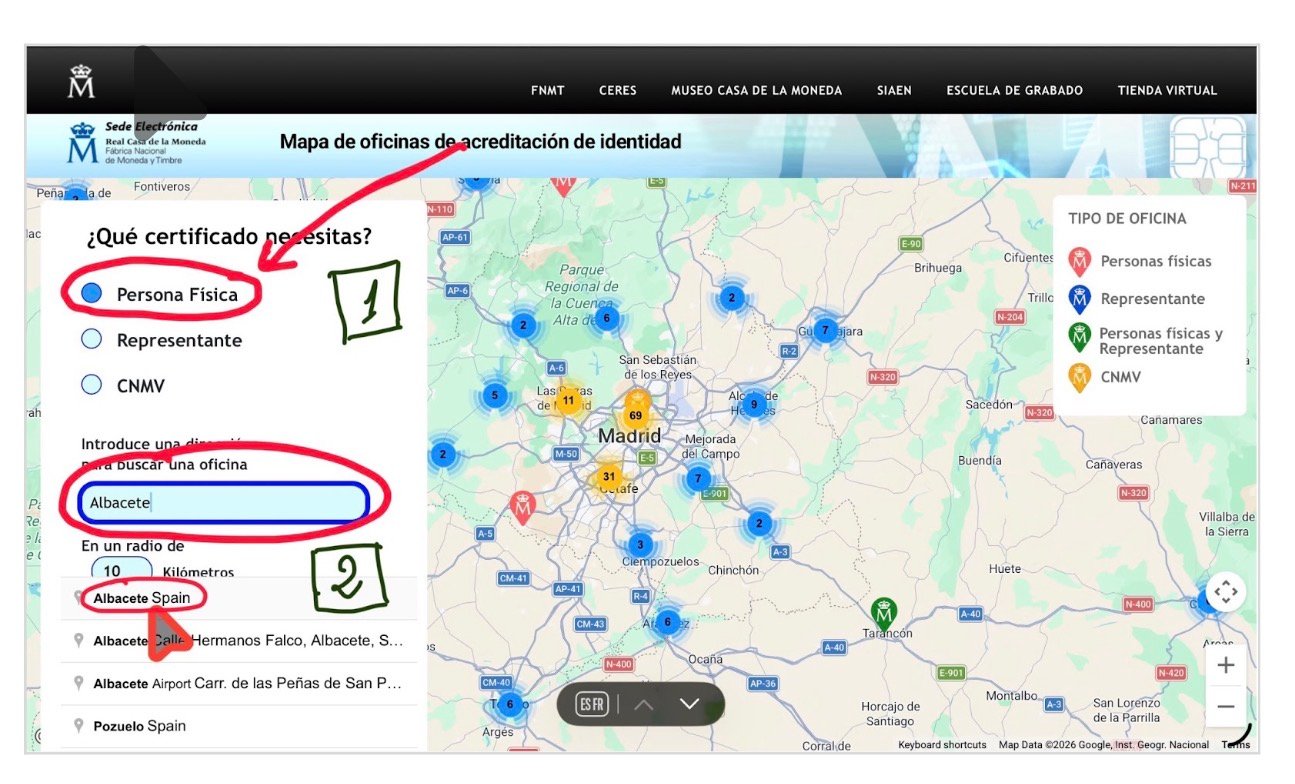Image resolution: width=1295 pixels, height=784 pixels.
Task: Select the Albacete Spain suggestion in the list
Action: pos(140,598)
